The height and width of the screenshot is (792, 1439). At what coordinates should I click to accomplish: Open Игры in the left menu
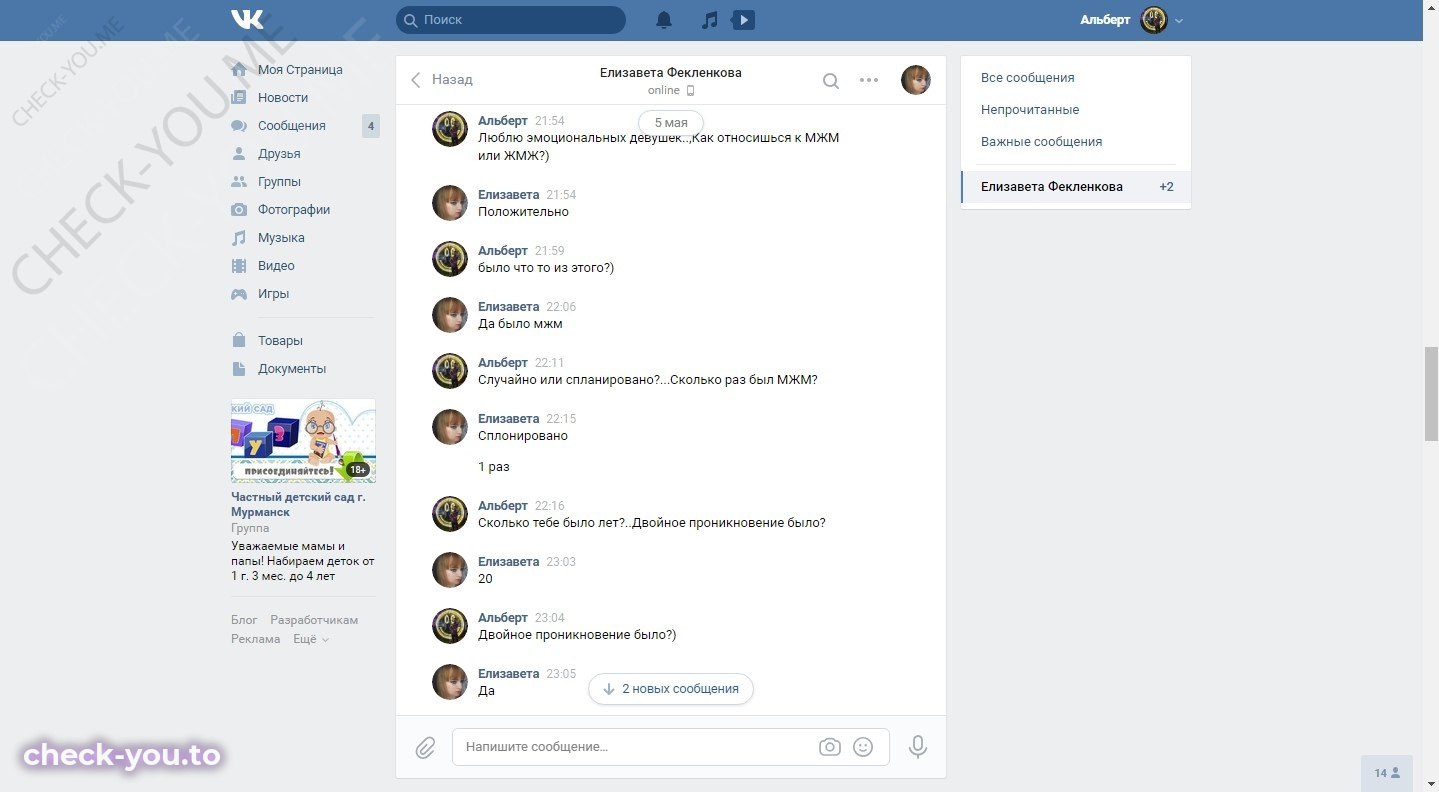point(273,294)
